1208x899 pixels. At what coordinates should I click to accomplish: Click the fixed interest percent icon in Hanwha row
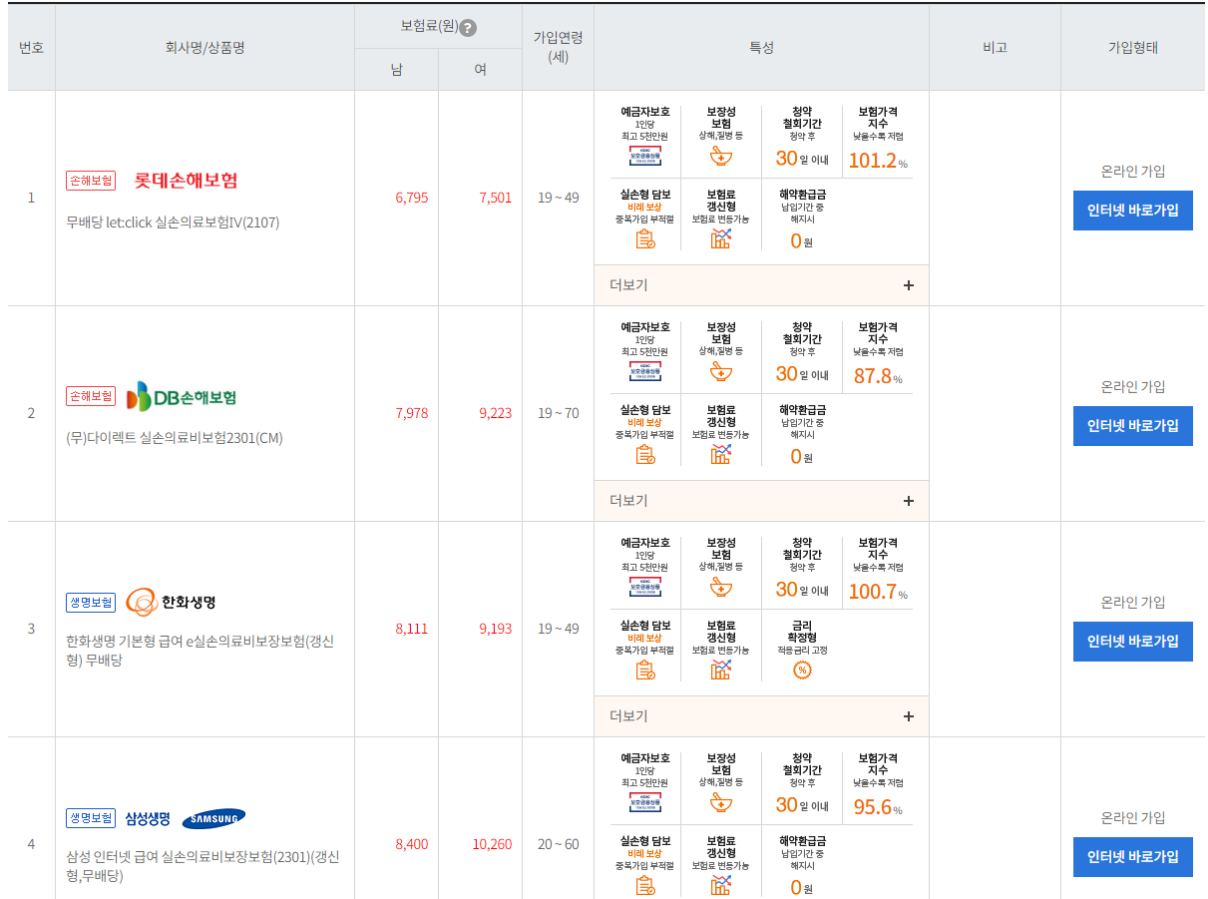pyautogui.click(x=802, y=670)
